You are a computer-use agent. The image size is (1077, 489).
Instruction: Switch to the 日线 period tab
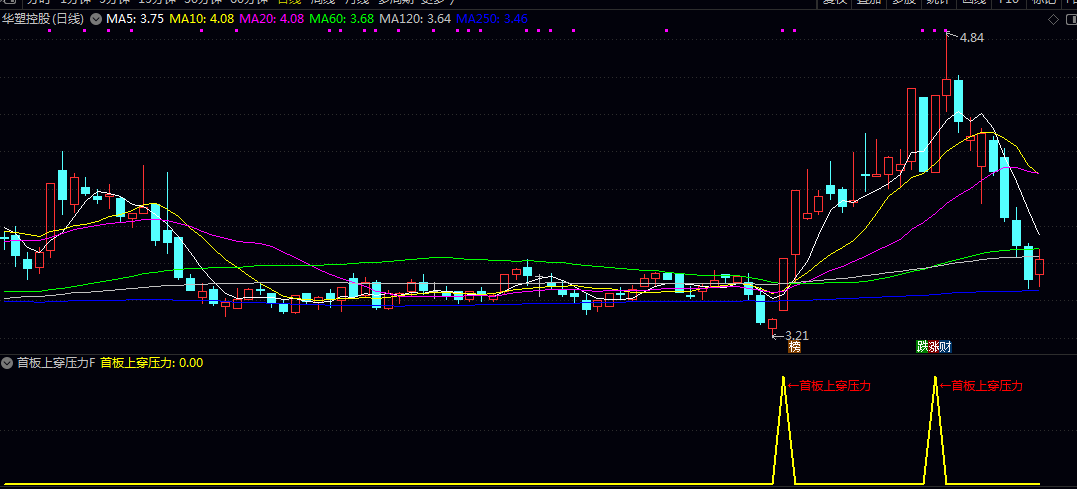click(289, 3)
